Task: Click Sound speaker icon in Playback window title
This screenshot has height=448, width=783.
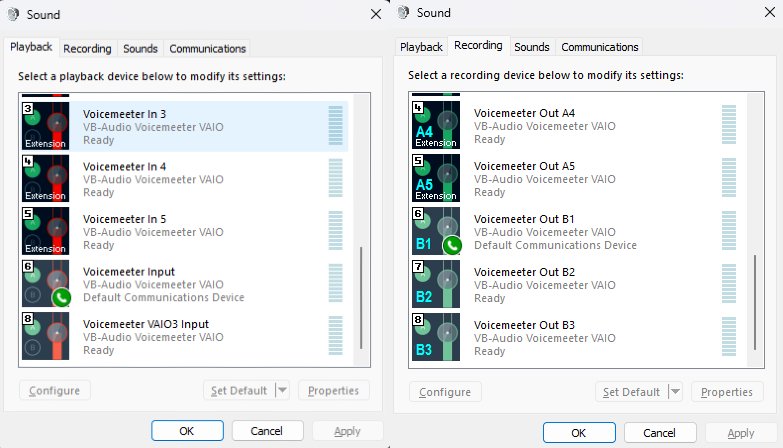Action: (x=13, y=14)
